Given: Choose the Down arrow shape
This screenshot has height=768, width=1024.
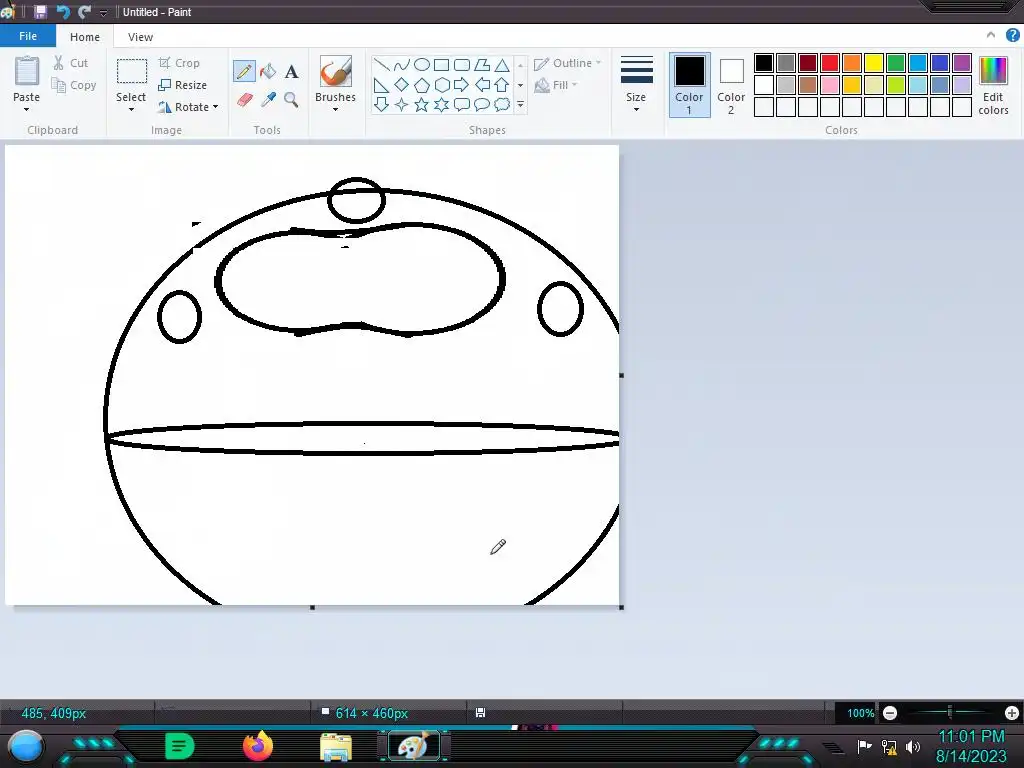Looking at the screenshot, I should 381,104.
